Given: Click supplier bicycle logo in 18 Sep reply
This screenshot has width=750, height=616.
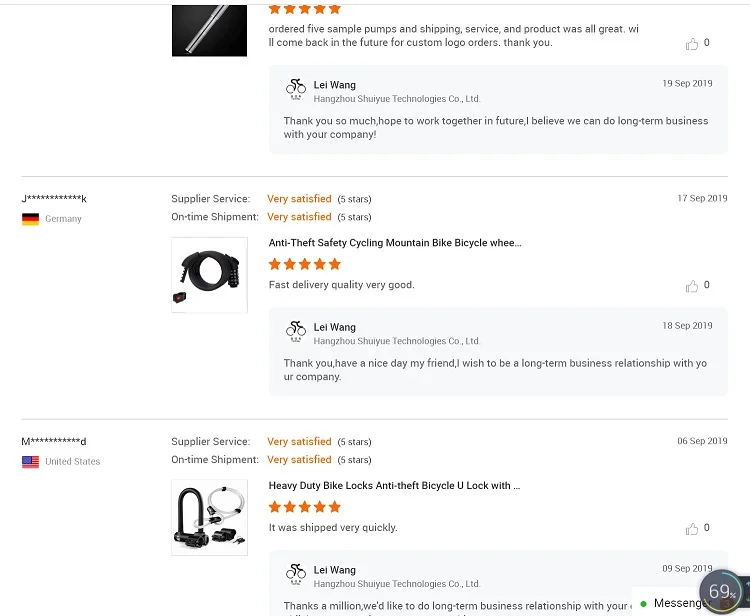Looking at the screenshot, I should click(x=296, y=332).
